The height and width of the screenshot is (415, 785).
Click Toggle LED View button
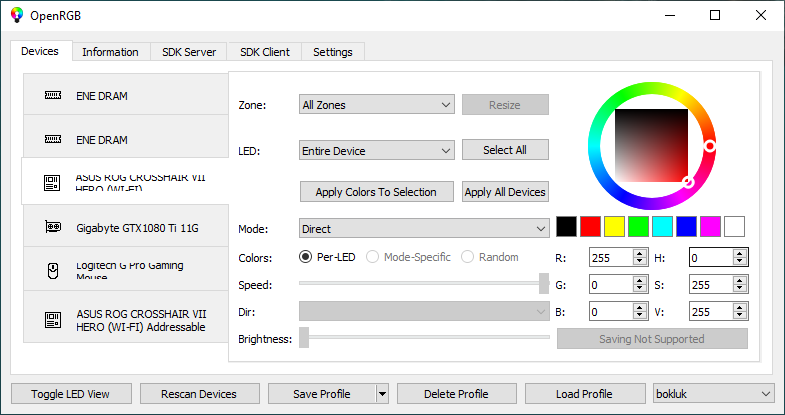(71, 394)
